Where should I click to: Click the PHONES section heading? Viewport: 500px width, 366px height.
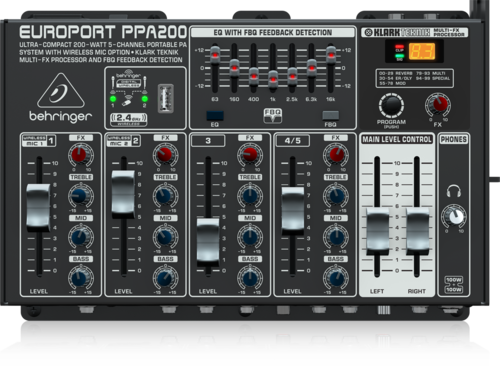pyautogui.click(x=454, y=139)
